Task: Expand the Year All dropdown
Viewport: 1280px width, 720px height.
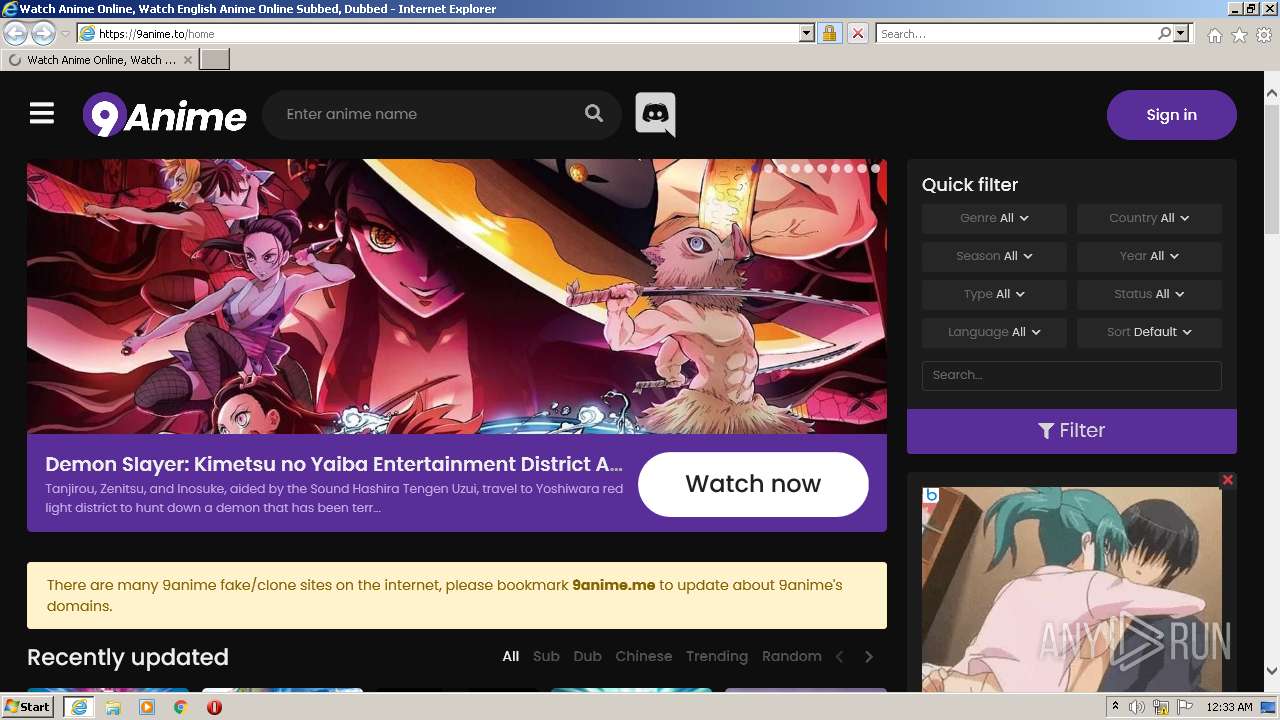Action: [x=1149, y=256]
